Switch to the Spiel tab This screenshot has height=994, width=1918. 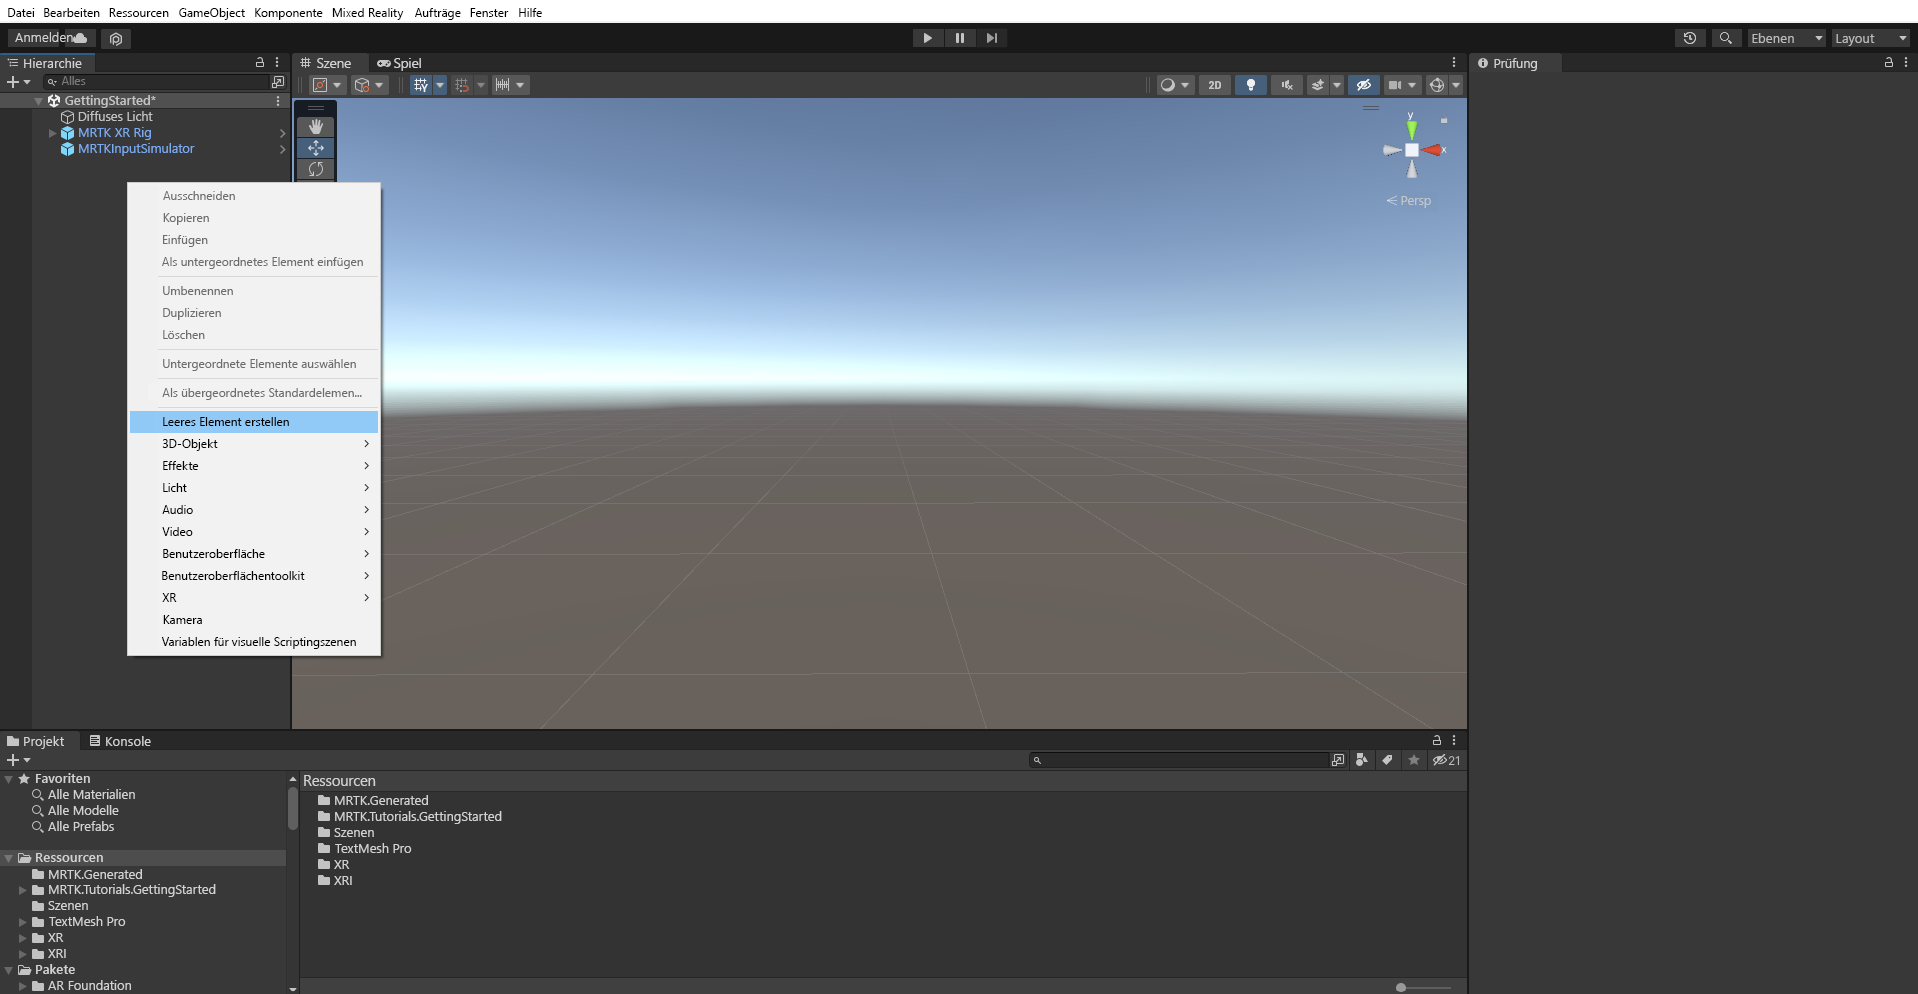399,63
